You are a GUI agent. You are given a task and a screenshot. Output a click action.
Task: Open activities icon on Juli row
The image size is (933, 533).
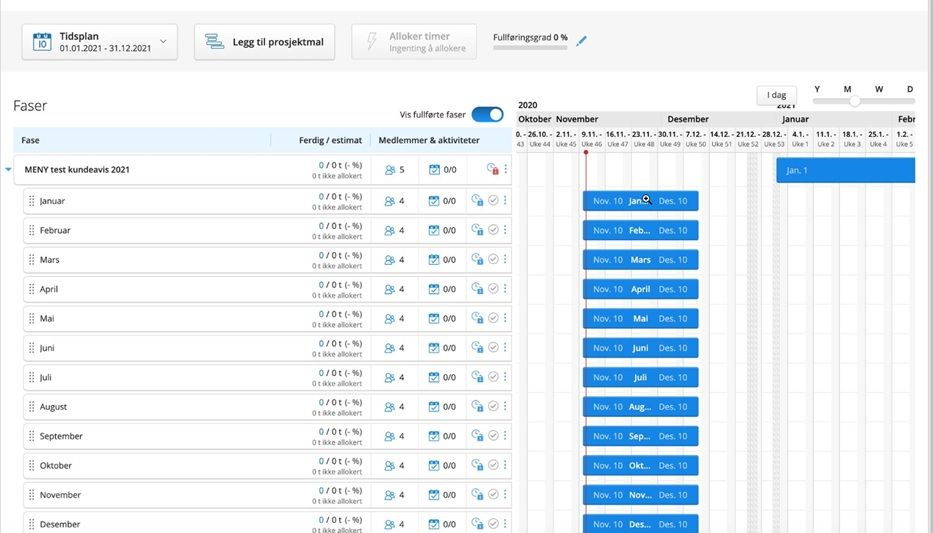click(x=434, y=378)
